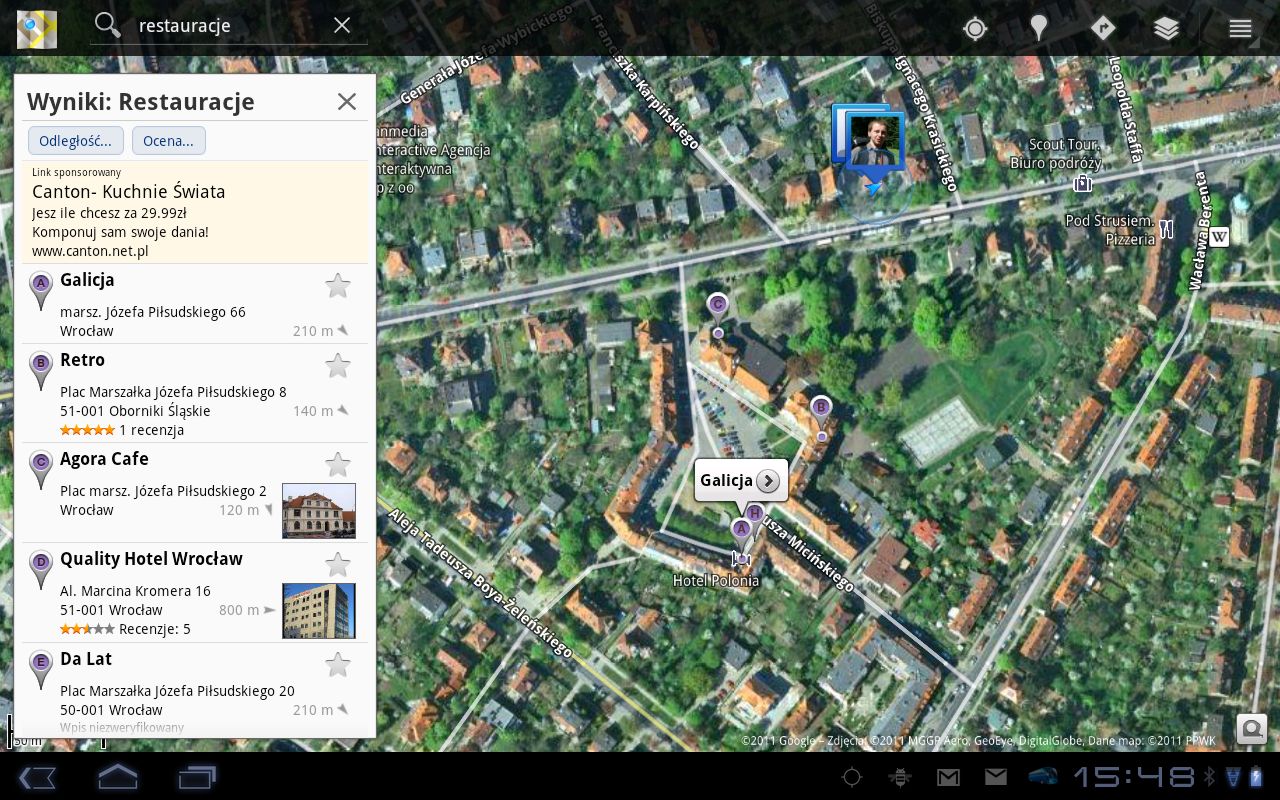Star the Galicja result
This screenshot has width=1280, height=800.
pyautogui.click(x=338, y=286)
